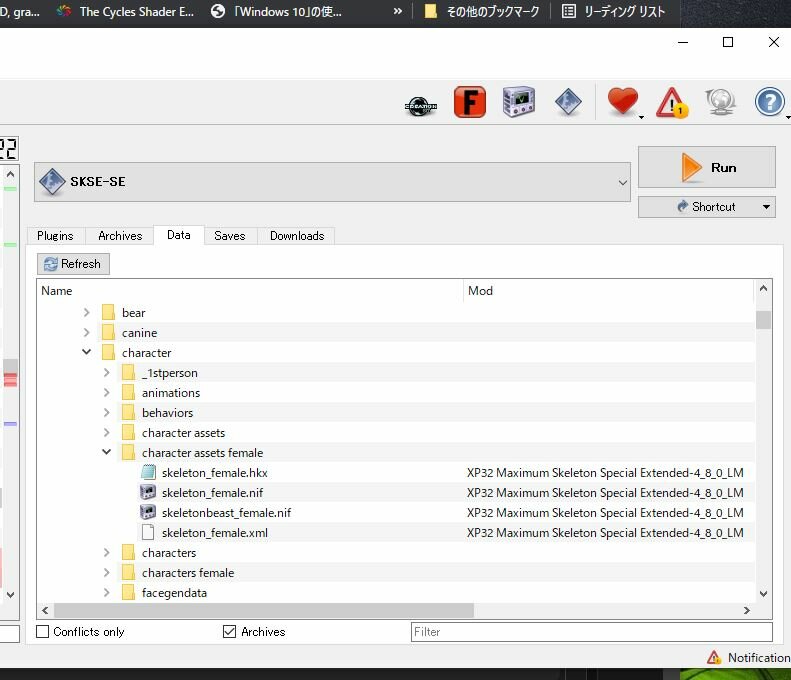Image resolution: width=791 pixels, height=680 pixels.
Task: Open the リーディング リスト reading list
Action: click(x=613, y=12)
